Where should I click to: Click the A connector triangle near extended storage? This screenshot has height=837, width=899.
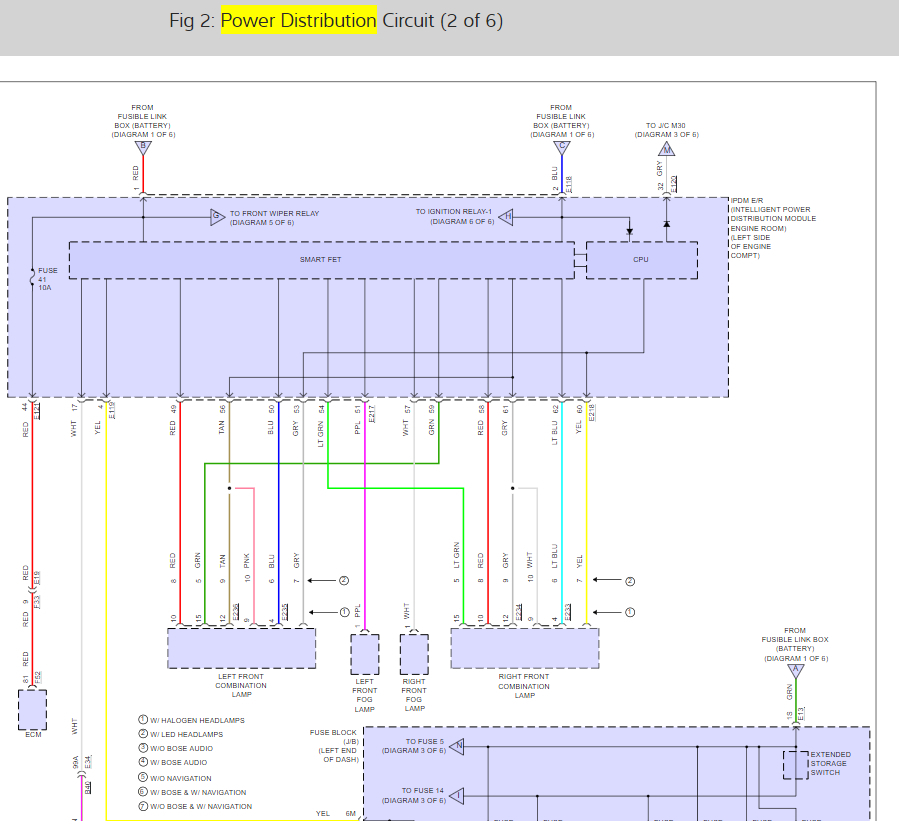[796, 671]
